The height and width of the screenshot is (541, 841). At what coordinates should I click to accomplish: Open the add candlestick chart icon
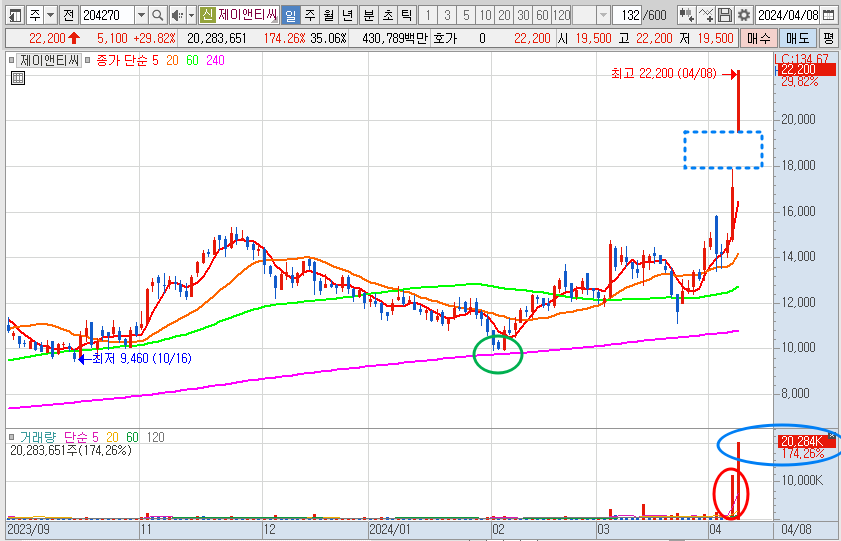[x=686, y=15]
